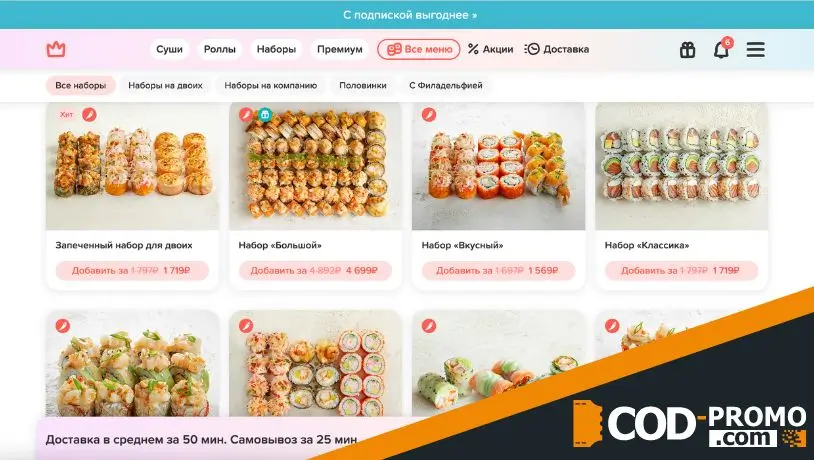Viewport: 814px width, 460px height.
Task: Open the Суши category
Action: click(x=169, y=49)
